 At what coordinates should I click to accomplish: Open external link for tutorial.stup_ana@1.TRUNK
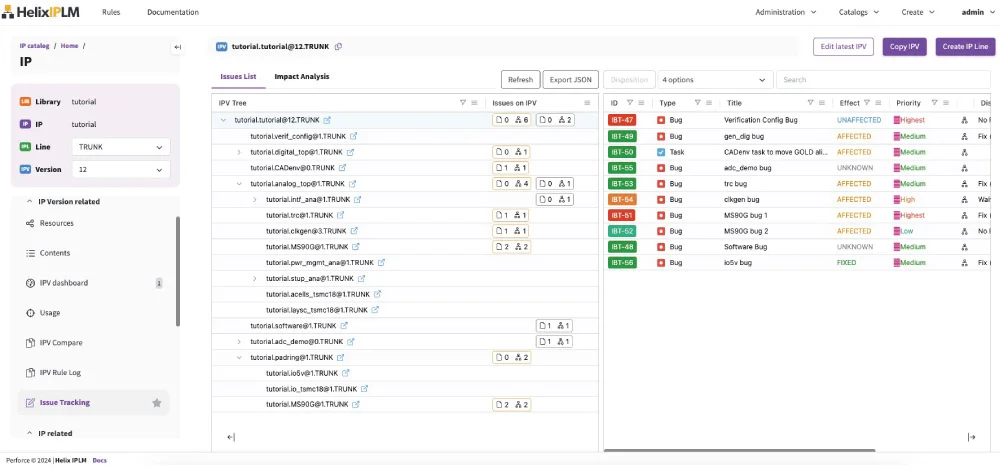pos(362,279)
